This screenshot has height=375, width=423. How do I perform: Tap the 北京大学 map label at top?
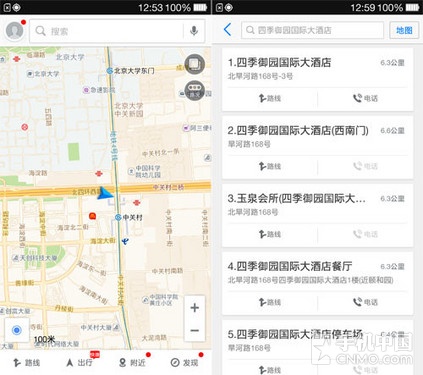click(70, 57)
